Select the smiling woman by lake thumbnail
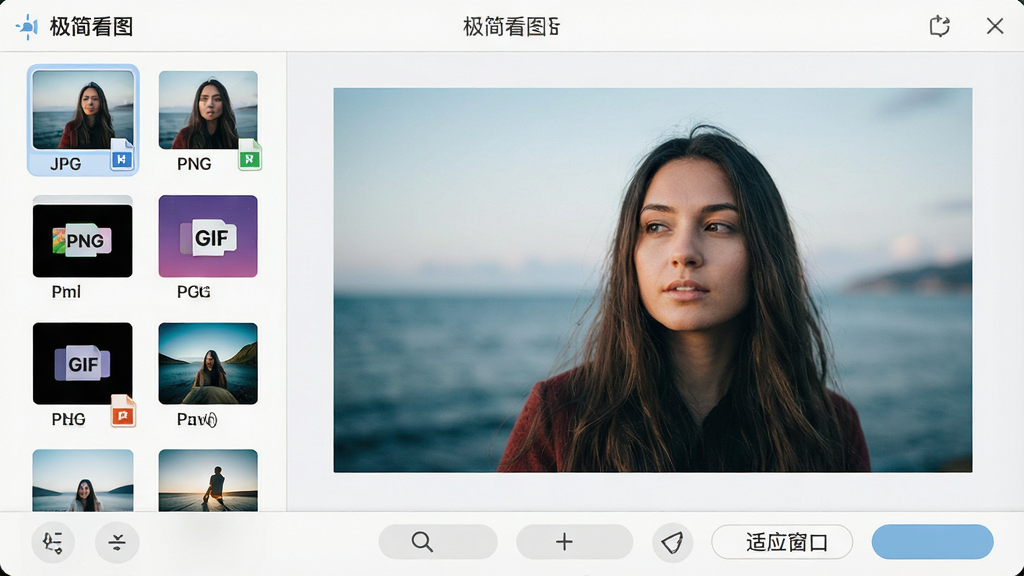This screenshot has height=576, width=1024. point(83,480)
